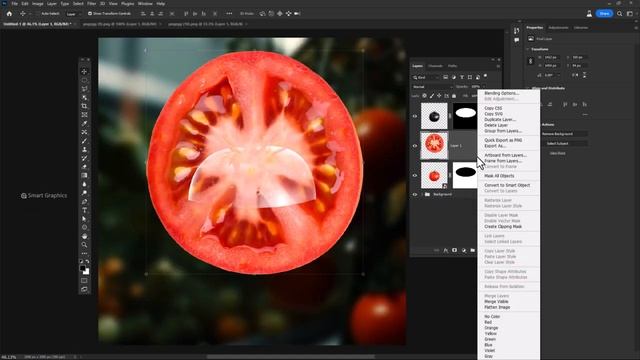Select the Pen tool
Image resolution: width=640 pixels, height=360 pixels.
[84, 201]
